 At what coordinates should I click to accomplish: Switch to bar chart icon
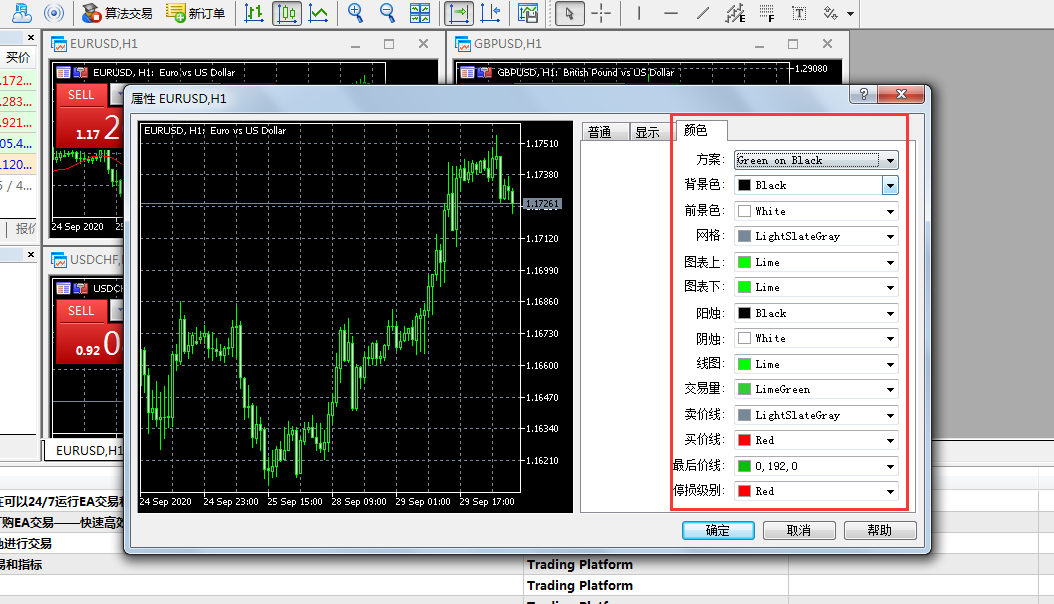click(255, 13)
